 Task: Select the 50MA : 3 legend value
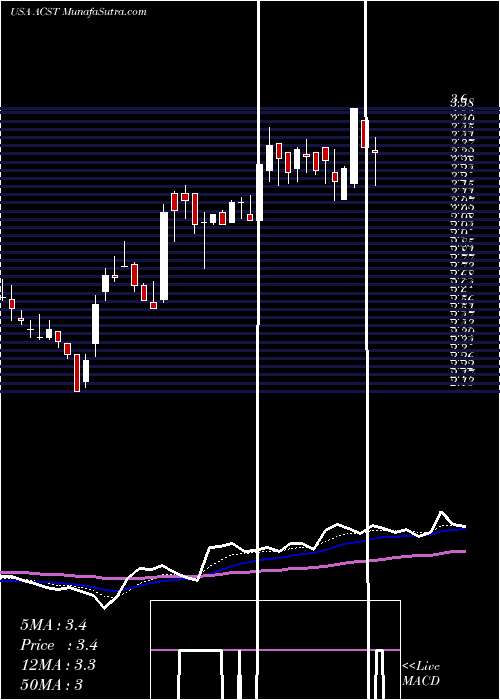51,684
